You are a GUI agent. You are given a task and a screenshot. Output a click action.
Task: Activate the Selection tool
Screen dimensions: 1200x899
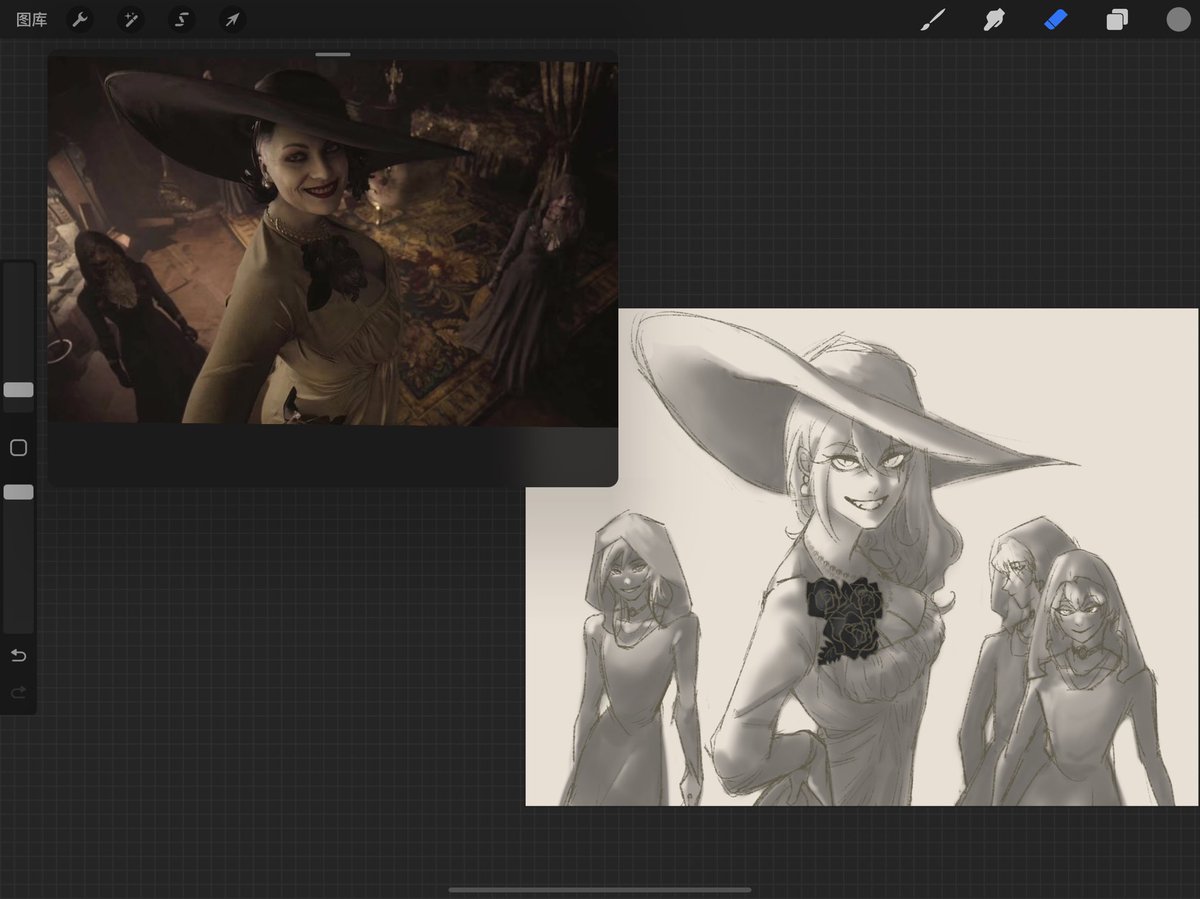181,20
